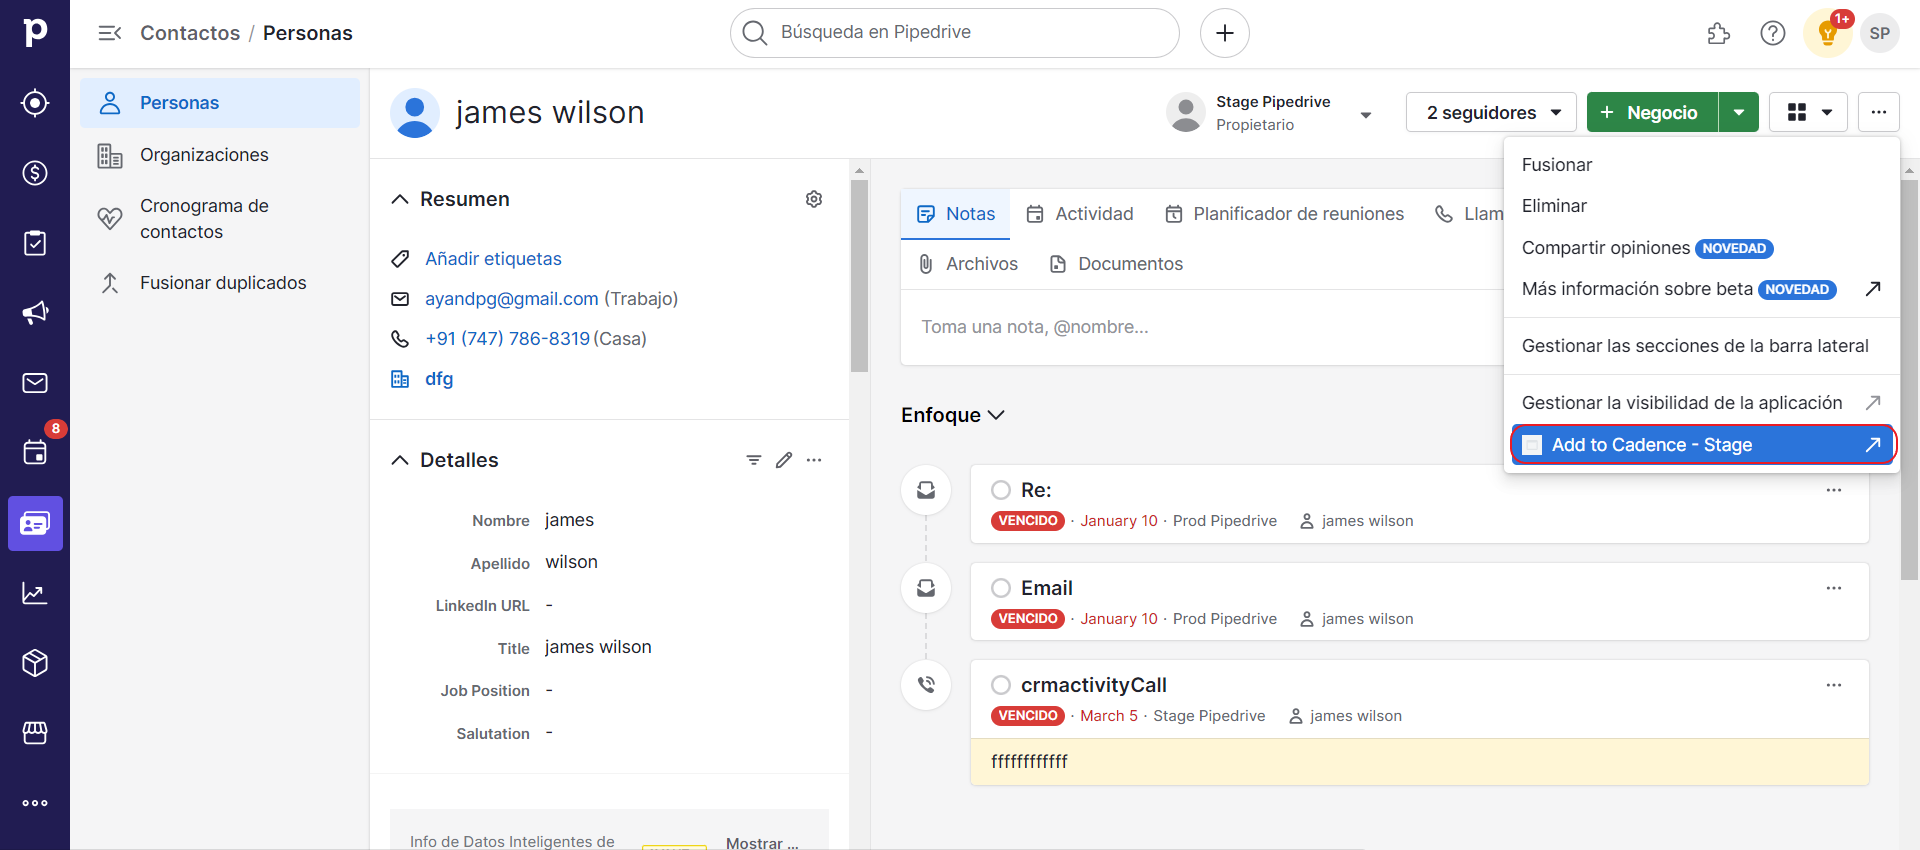Open the Pipedrive logo home
Screen dimensions: 1920x850
click(35, 32)
